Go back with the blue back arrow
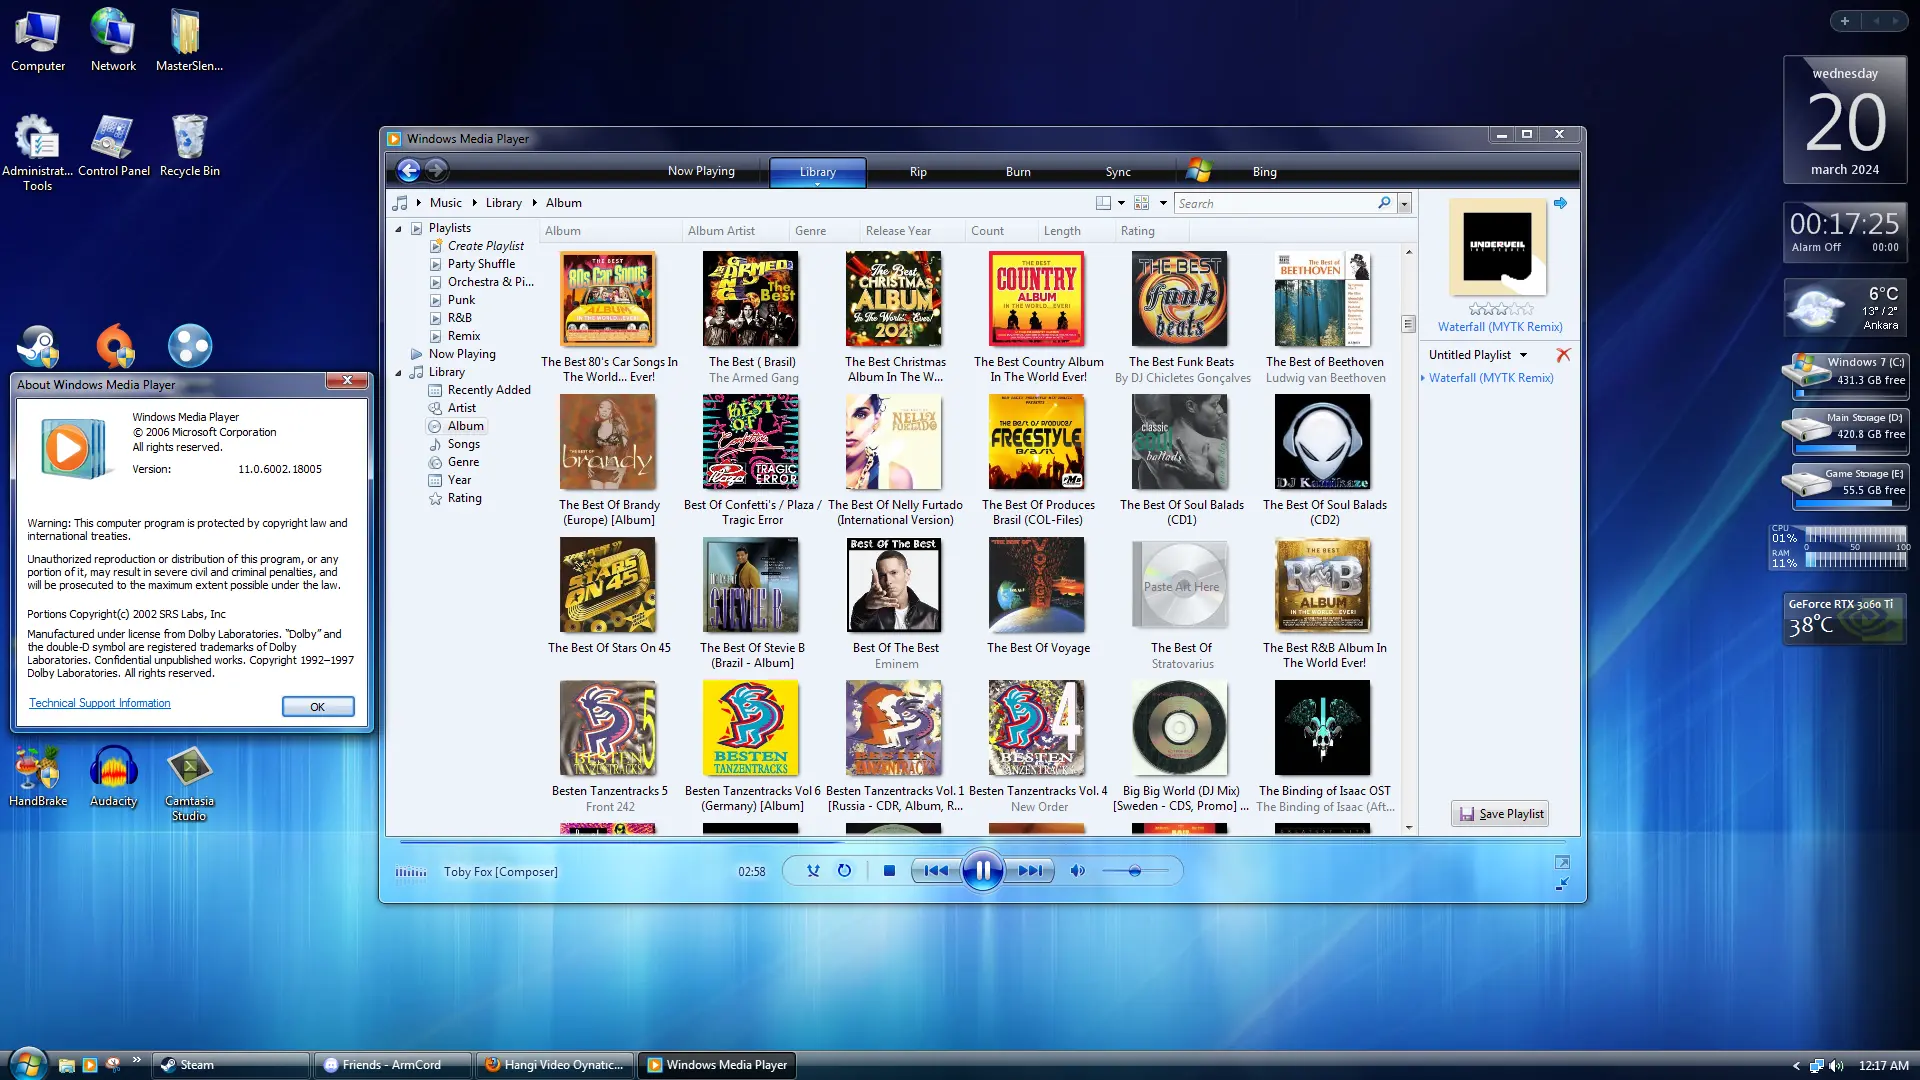This screenshot has width=1920, height=1080. pos(408,171)
